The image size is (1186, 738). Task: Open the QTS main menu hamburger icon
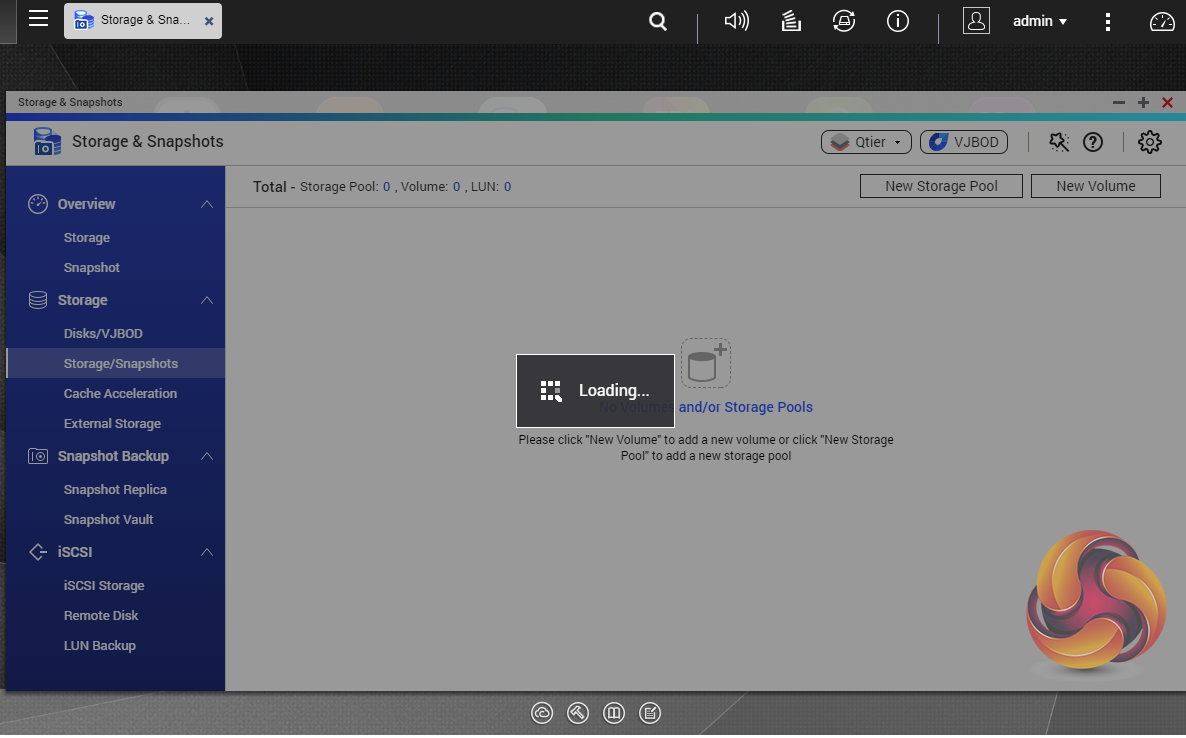click(x=38, y=19)
